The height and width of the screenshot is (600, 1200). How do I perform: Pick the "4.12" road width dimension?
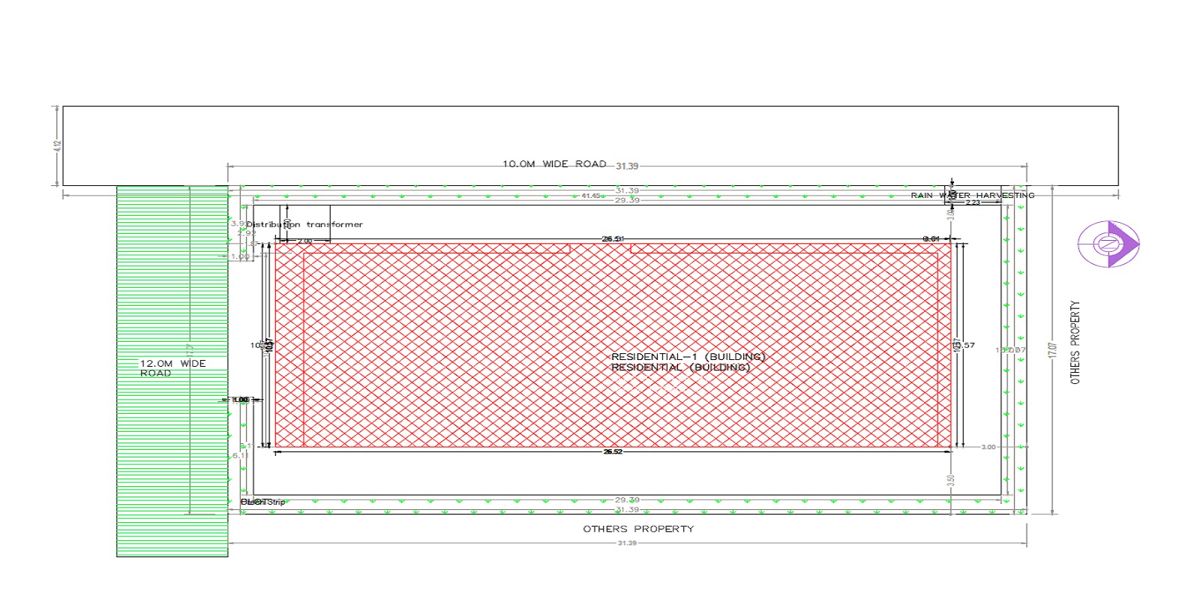coord(55,146)
